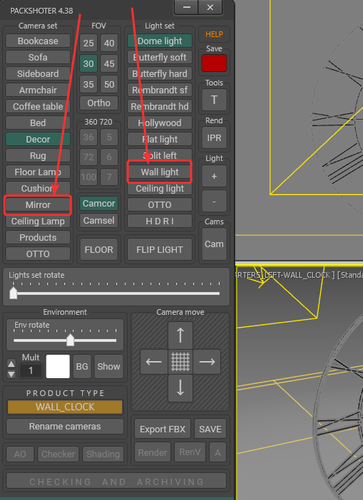The width and height of the screenshot is (363, 500).
Task: Move camera down with the arrow button
Action: [x=180, y=388]
